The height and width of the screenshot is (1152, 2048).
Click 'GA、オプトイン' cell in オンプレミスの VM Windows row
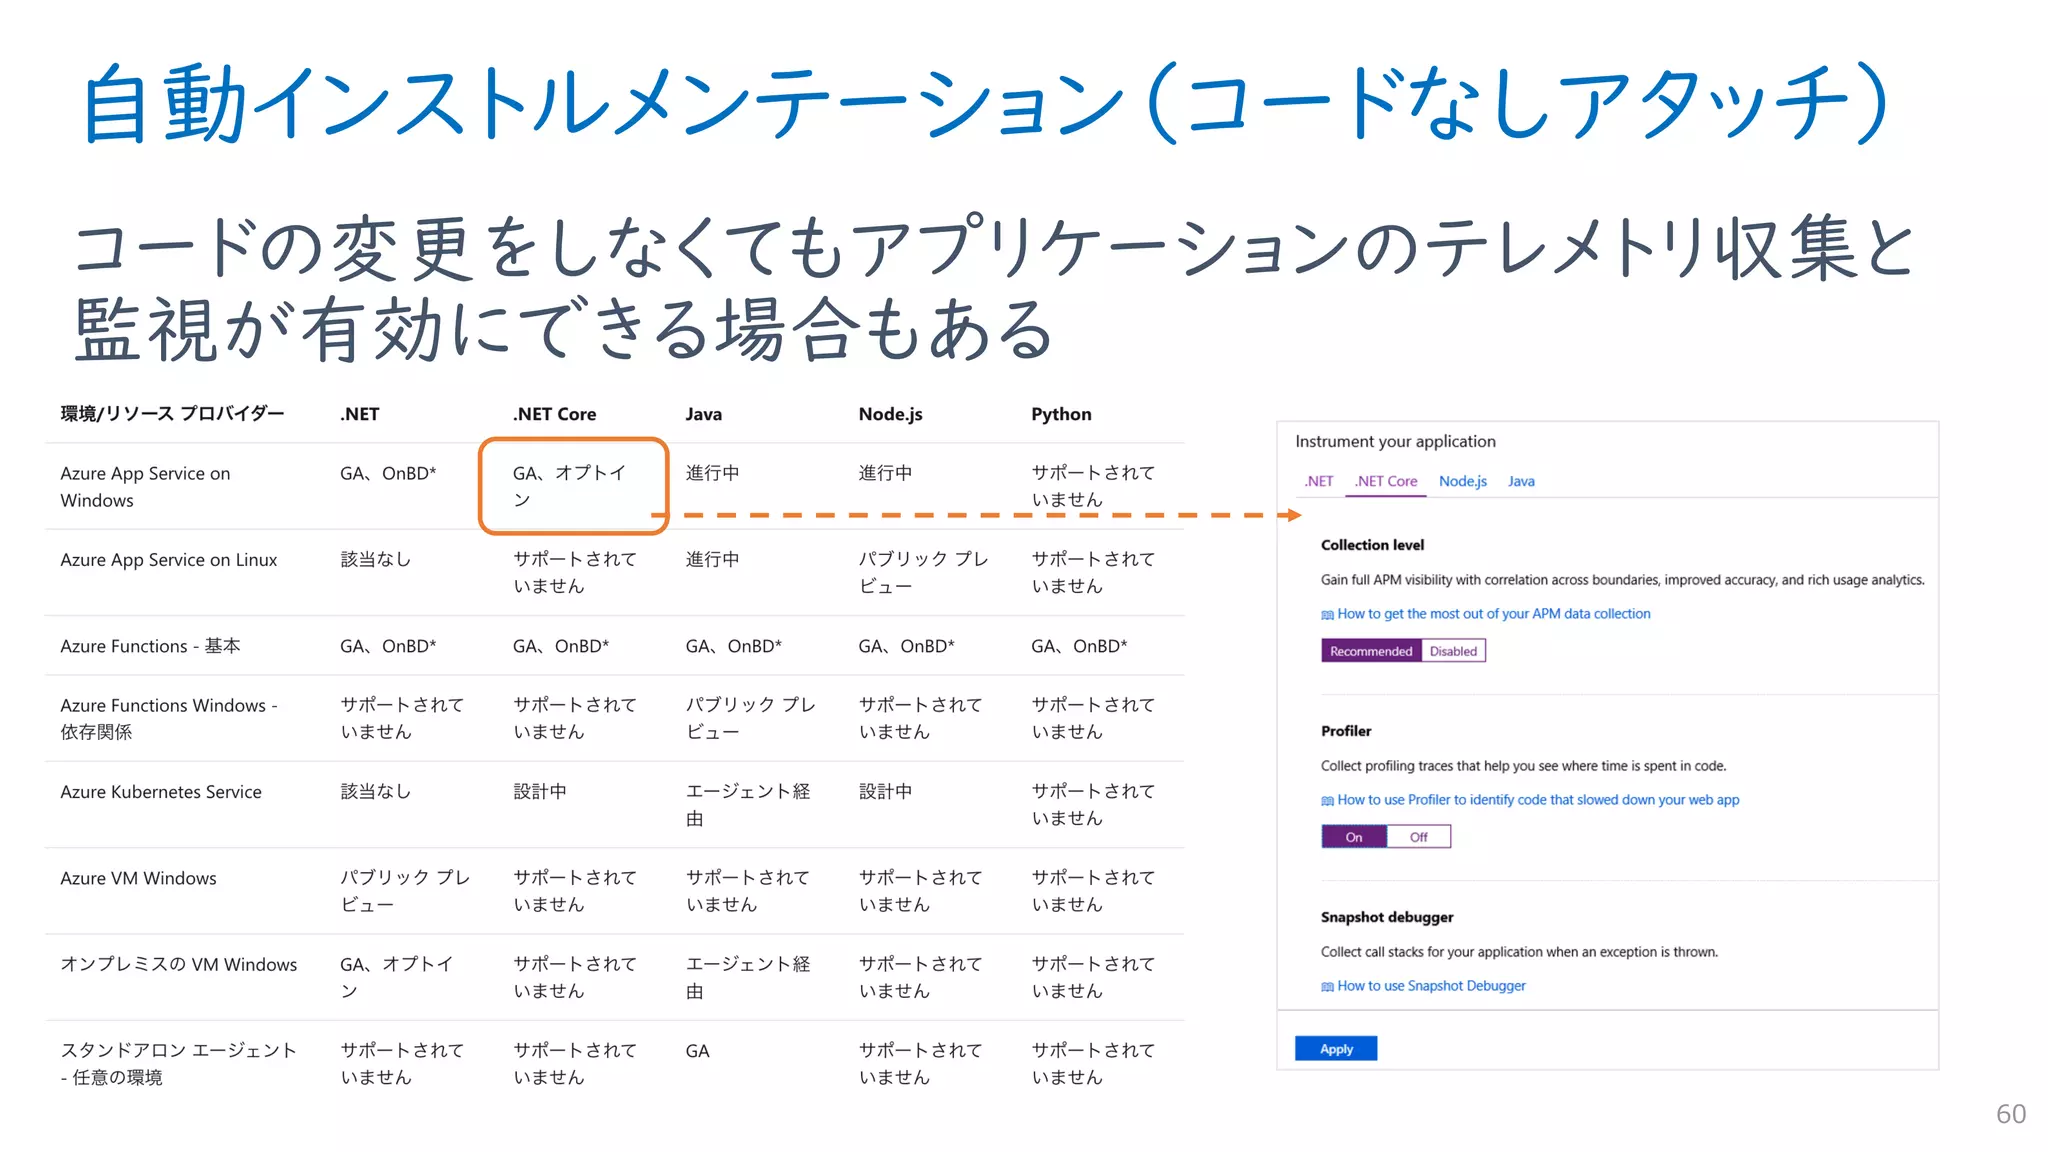(396, 977)
